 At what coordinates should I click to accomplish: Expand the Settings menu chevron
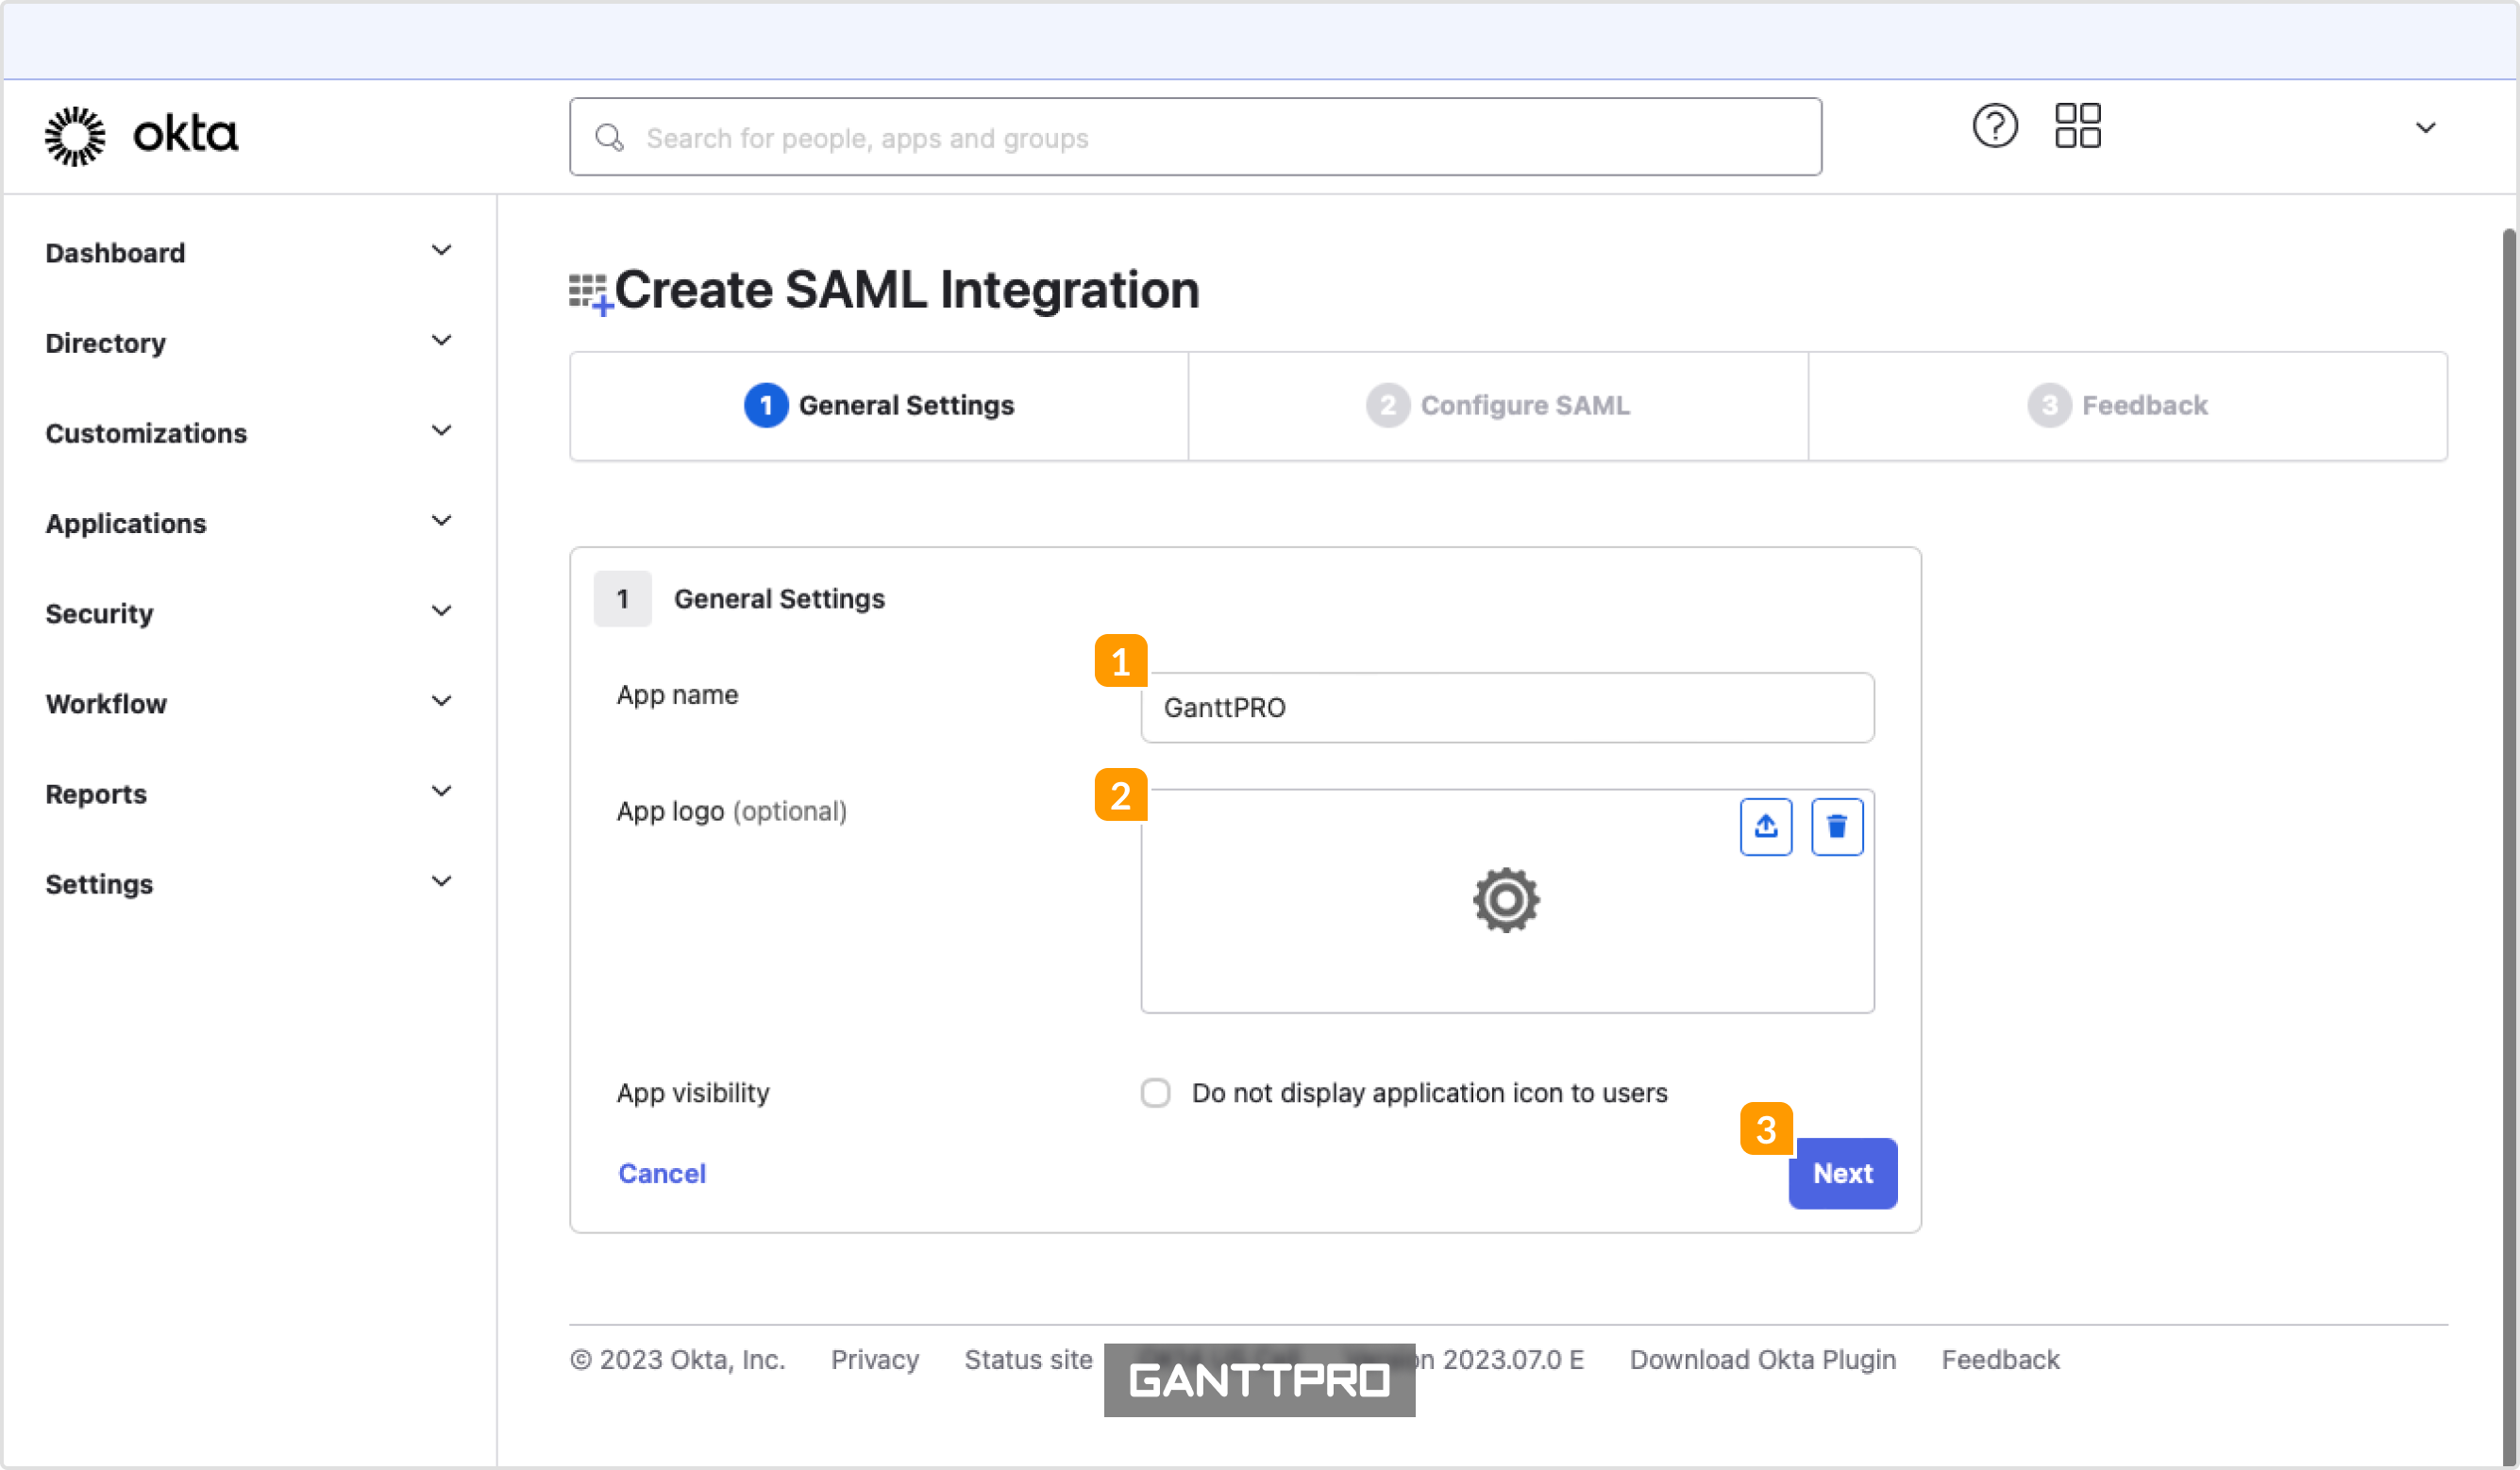tap(441, 882)
